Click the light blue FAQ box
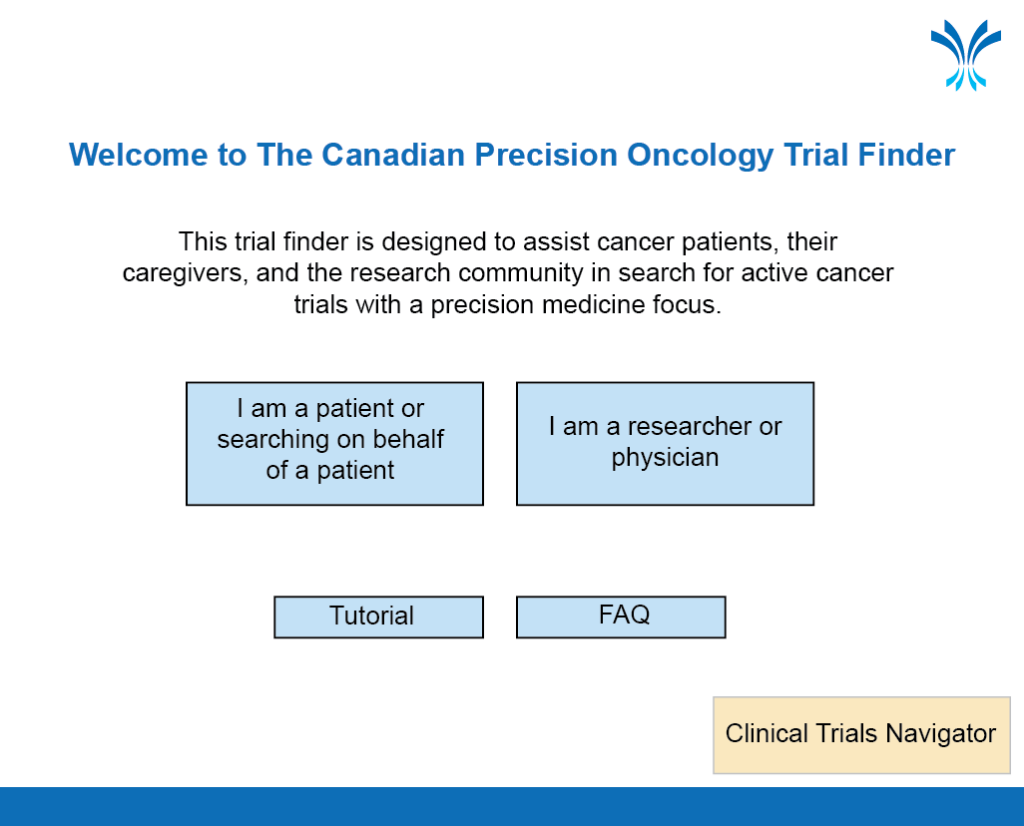 click(x=620, y=616)
